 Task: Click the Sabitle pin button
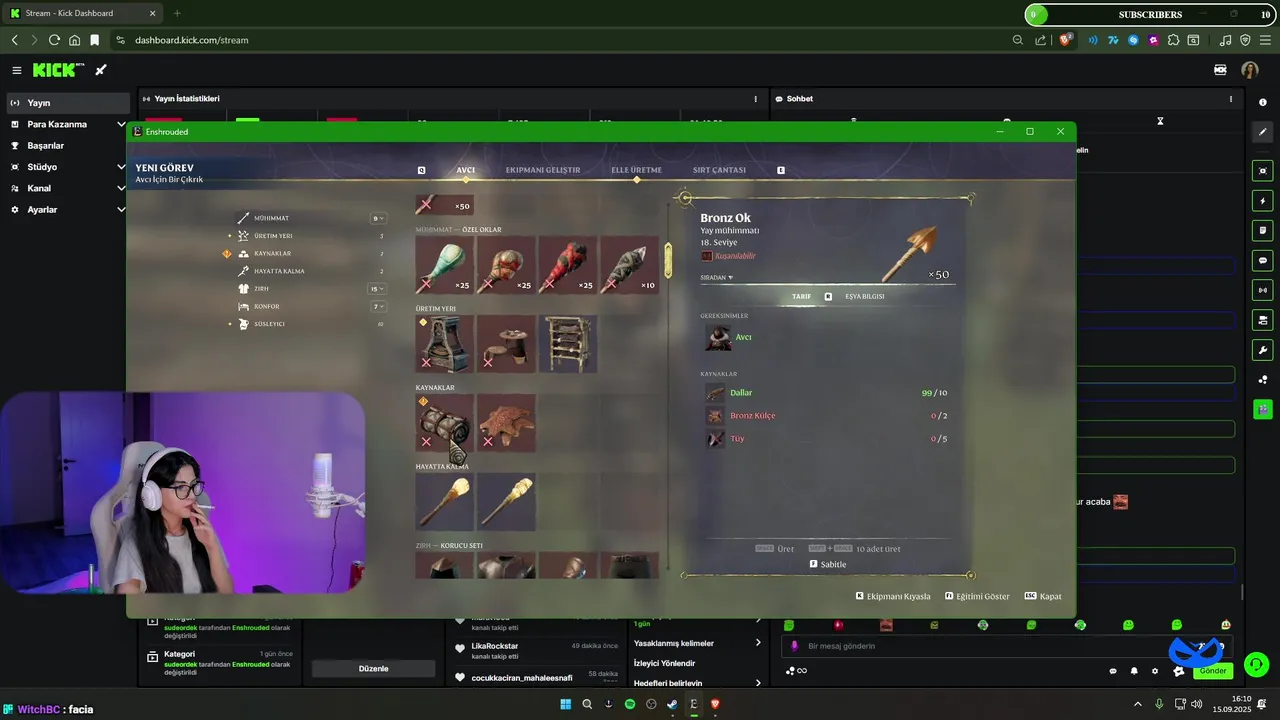coord(827,564)
